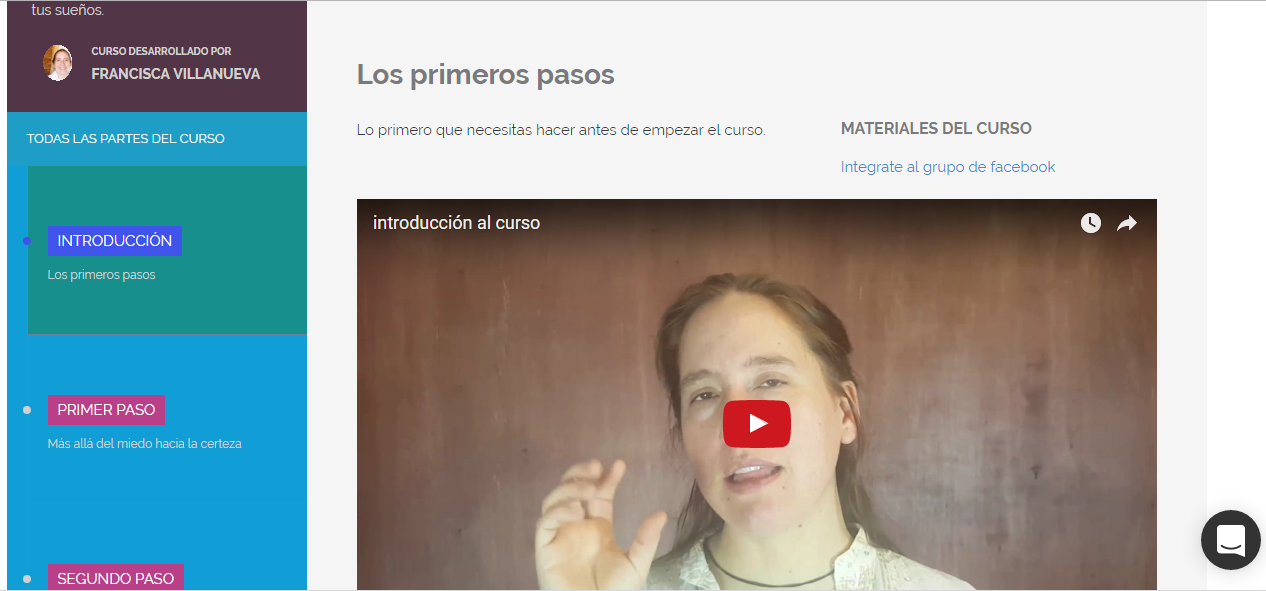
Task: Open the chat widget bubble
Action: (x=1231, y=540)
